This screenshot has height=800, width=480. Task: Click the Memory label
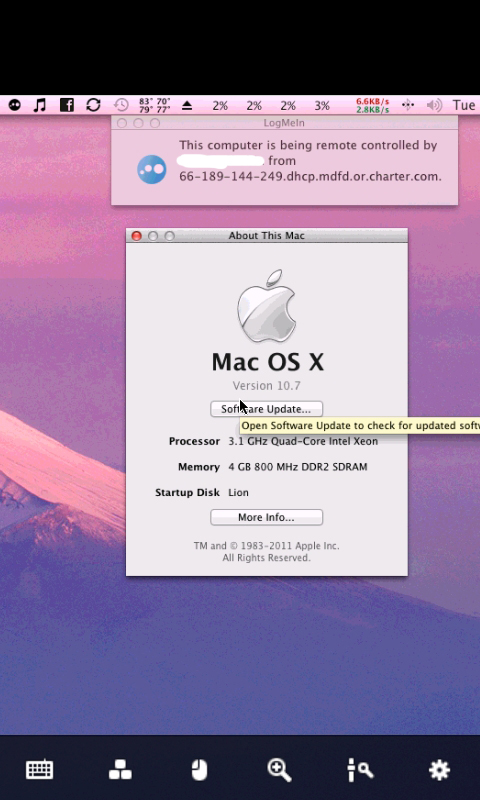[x=198, y=467]
